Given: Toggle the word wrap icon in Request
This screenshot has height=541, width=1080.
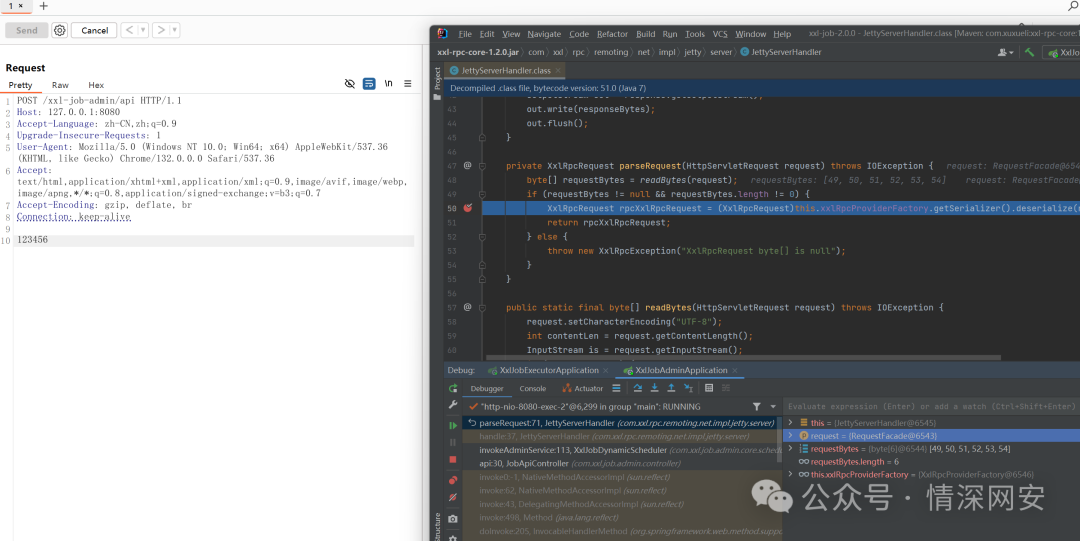Looking at the screenshot, I should (x=369, y=83).
